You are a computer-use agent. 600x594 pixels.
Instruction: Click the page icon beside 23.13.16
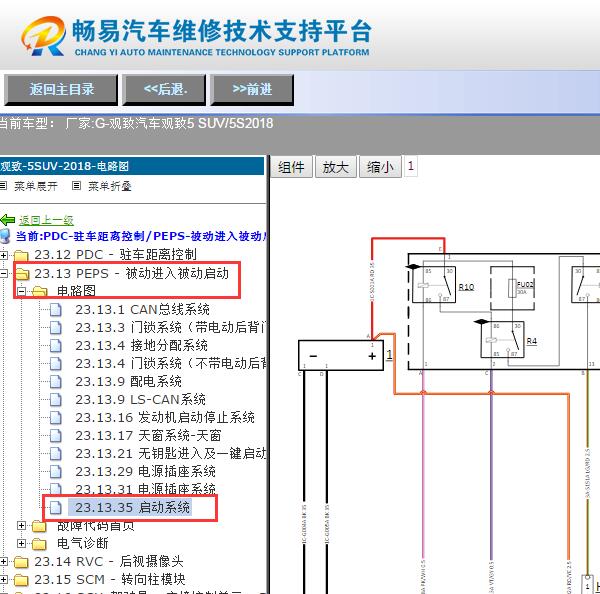point(55,418)
